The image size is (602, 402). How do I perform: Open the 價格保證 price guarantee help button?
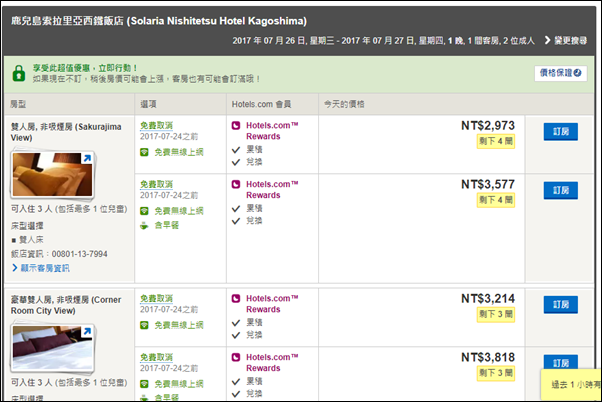coord(561,73)
